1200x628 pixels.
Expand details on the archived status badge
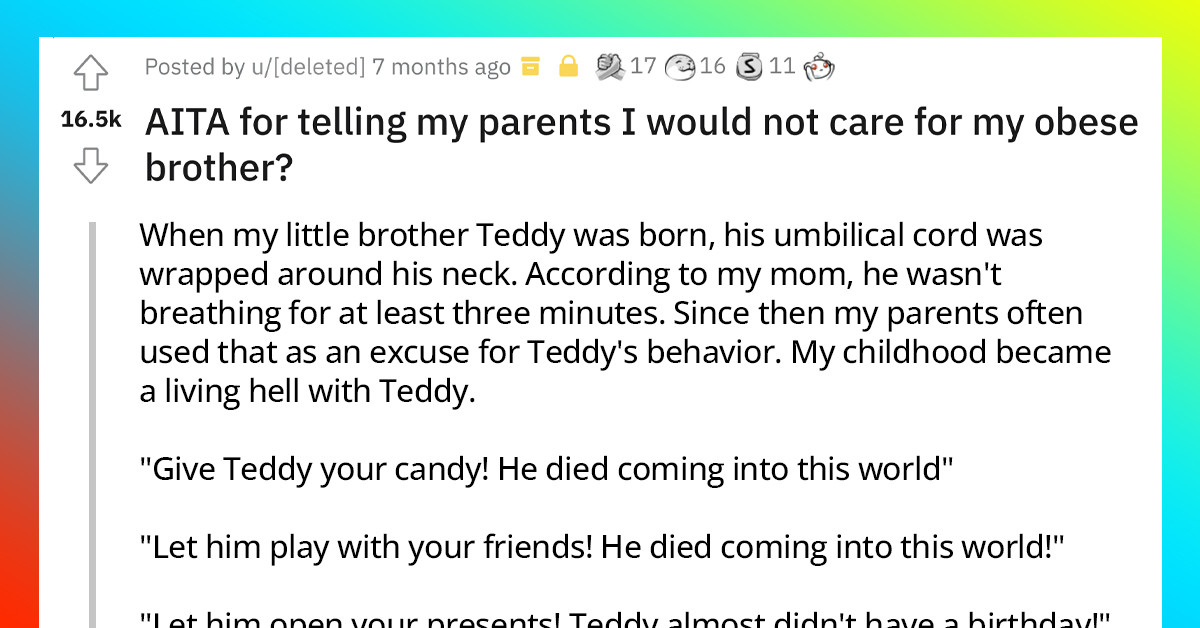(x=531, y=67)
